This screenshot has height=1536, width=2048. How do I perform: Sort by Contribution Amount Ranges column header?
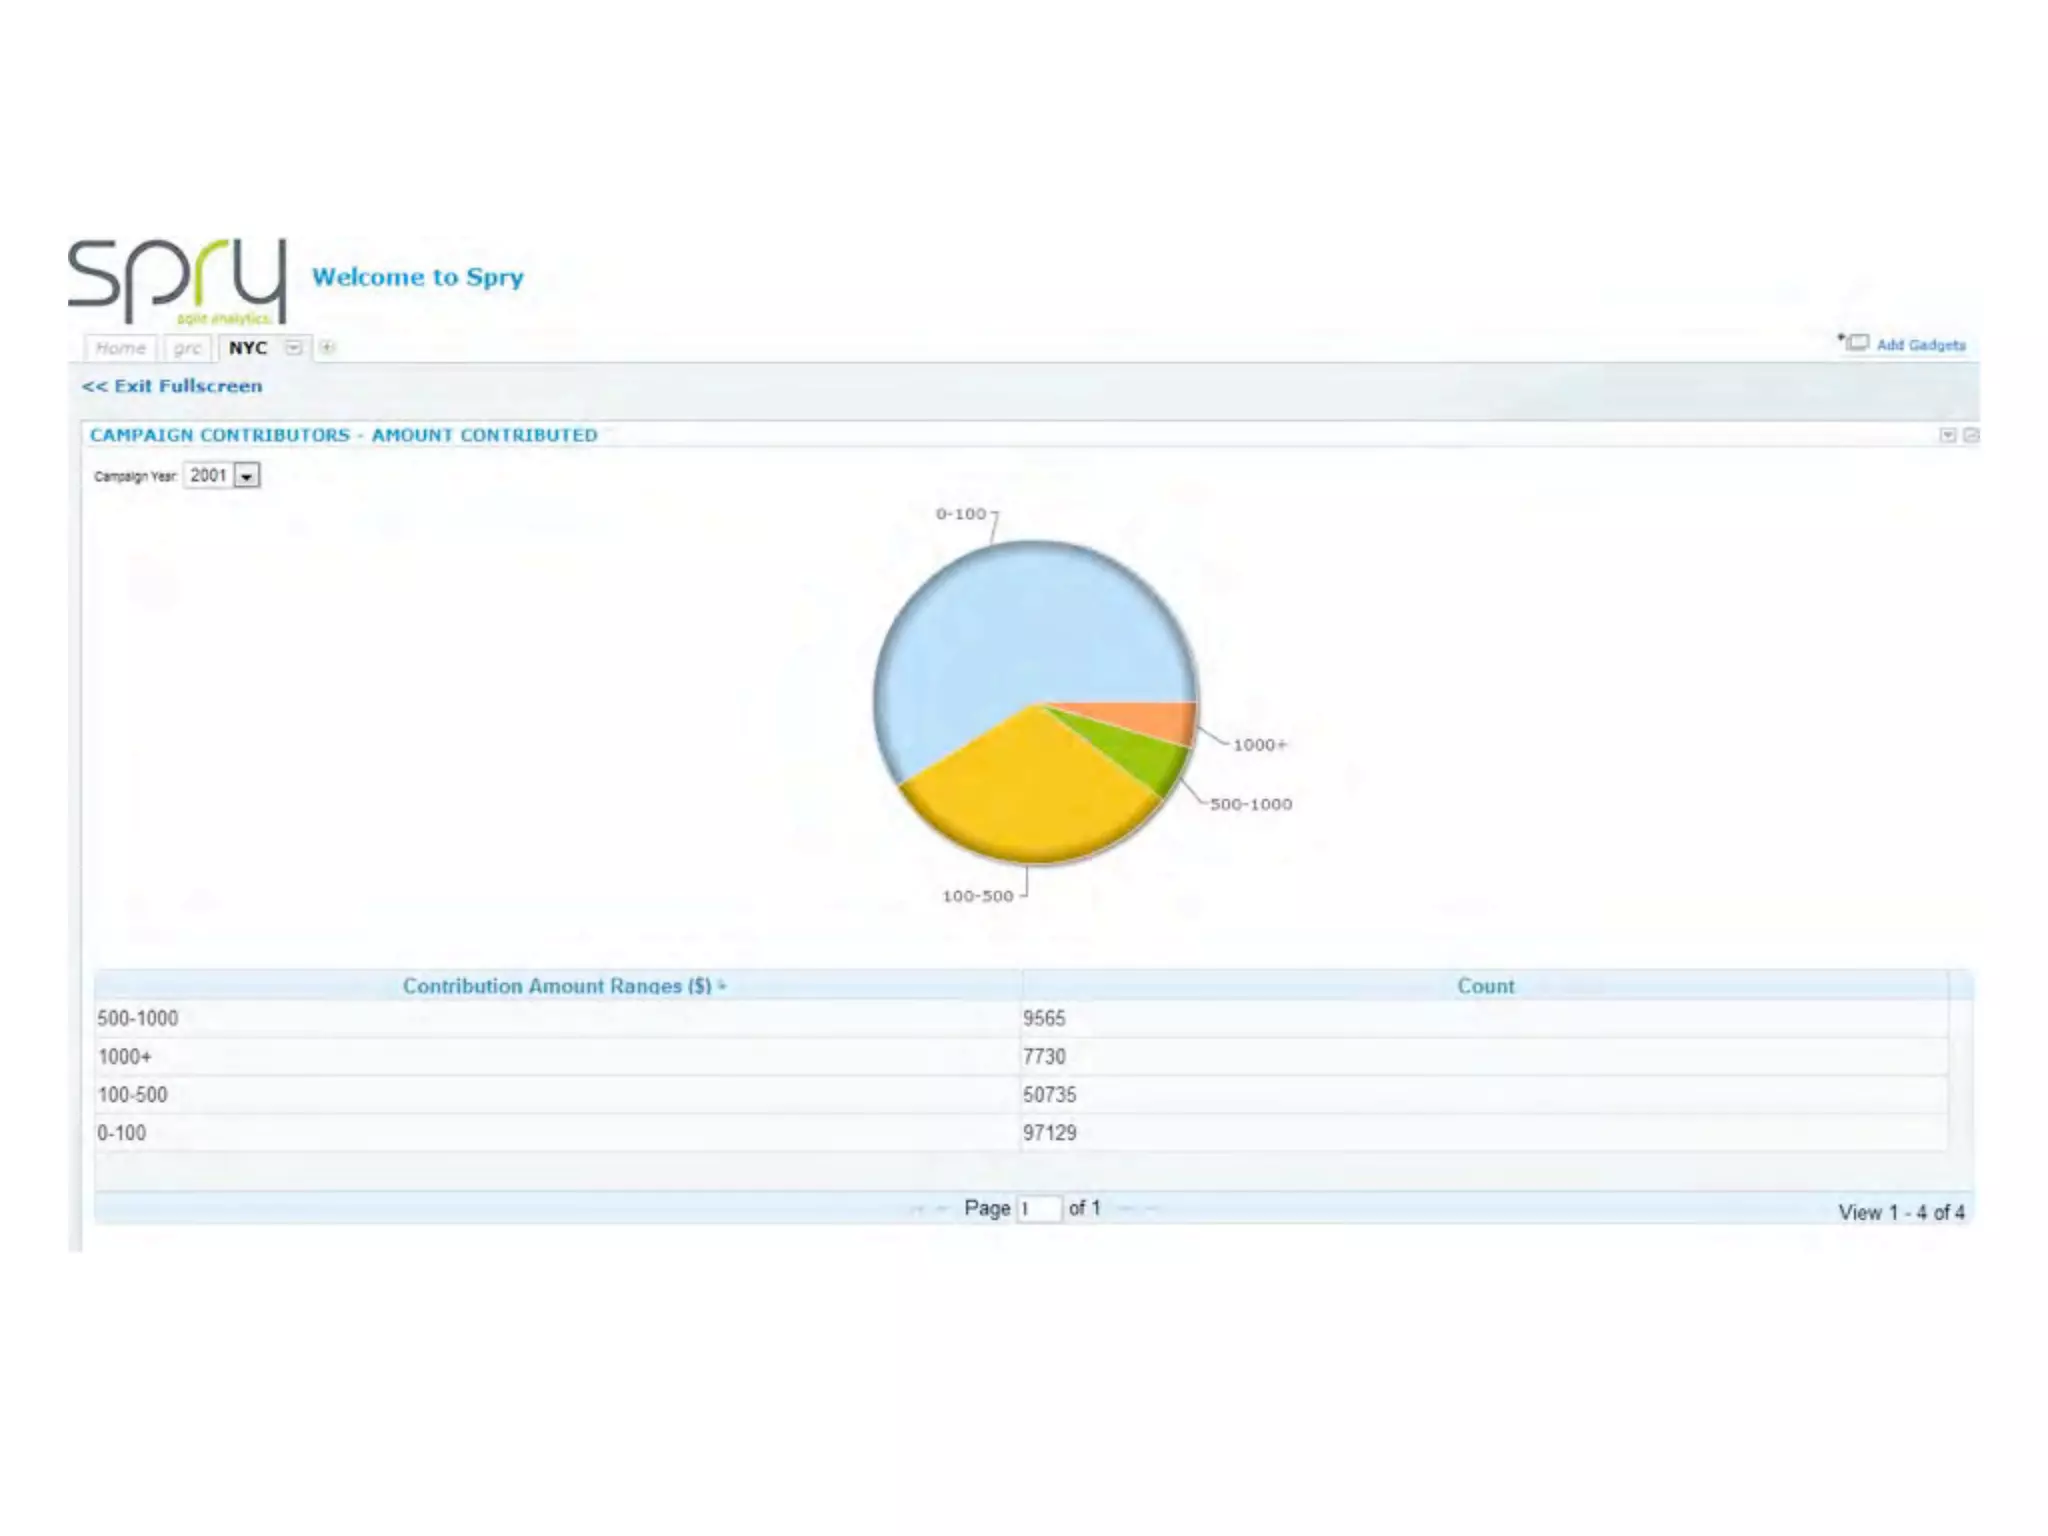click(557, 986)
